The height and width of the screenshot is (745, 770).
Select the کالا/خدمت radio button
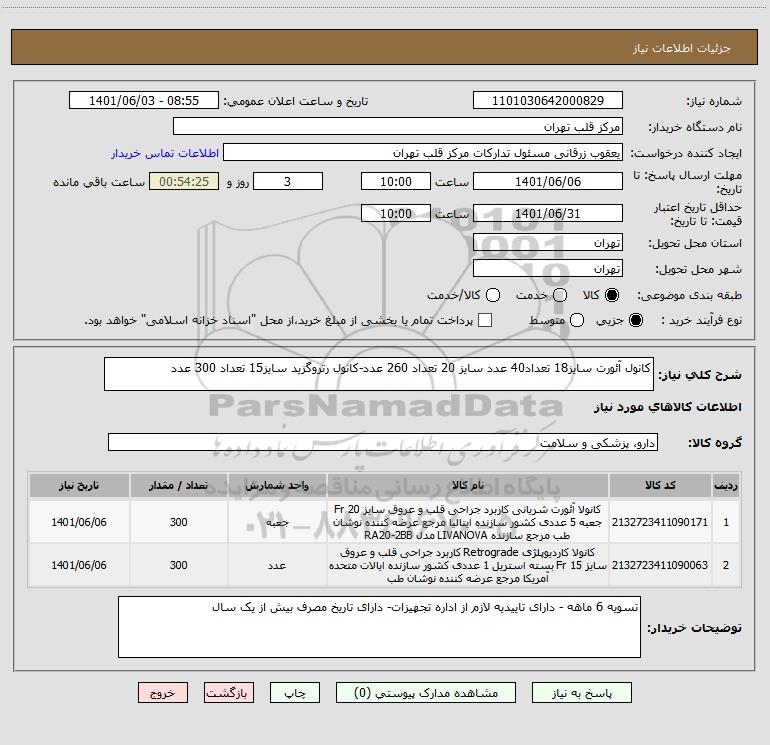point(493,295)
